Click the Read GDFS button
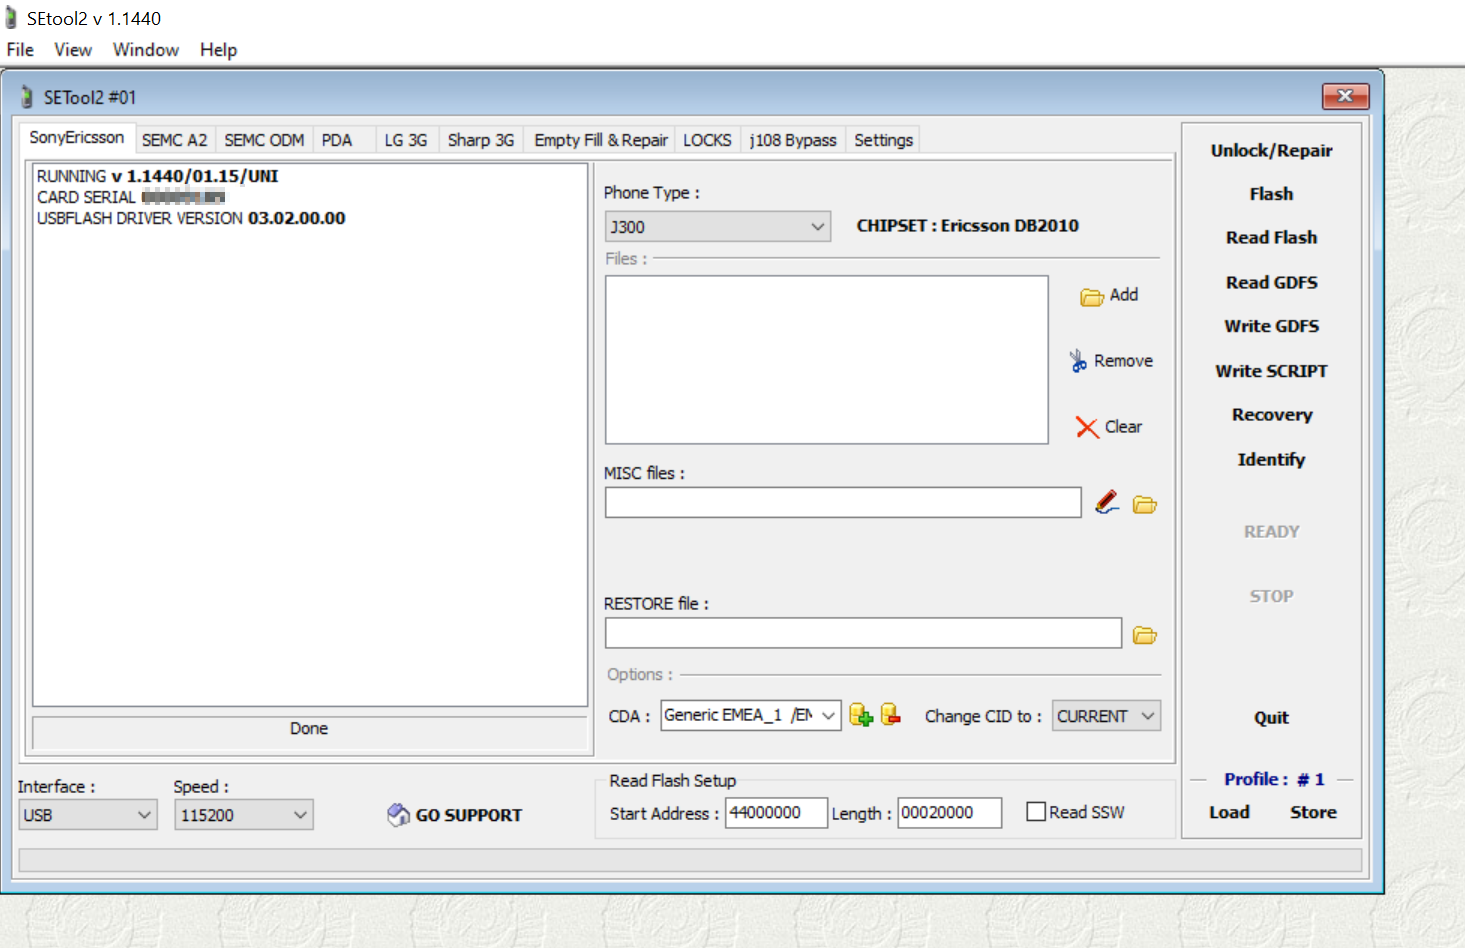Image resolution: width=1465 pixels, height=948 pixels. click(1271, 282)
